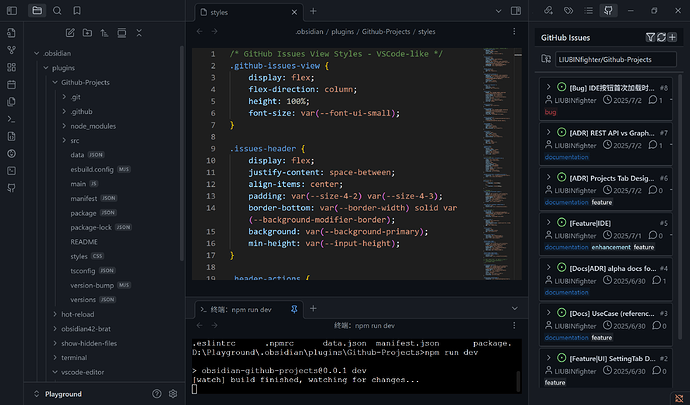Image resolution: width=690 pixels, height=405 pixels.
Task: Open Obsidian settings gear
Action: pyautogui.click(x=173, y=394)
